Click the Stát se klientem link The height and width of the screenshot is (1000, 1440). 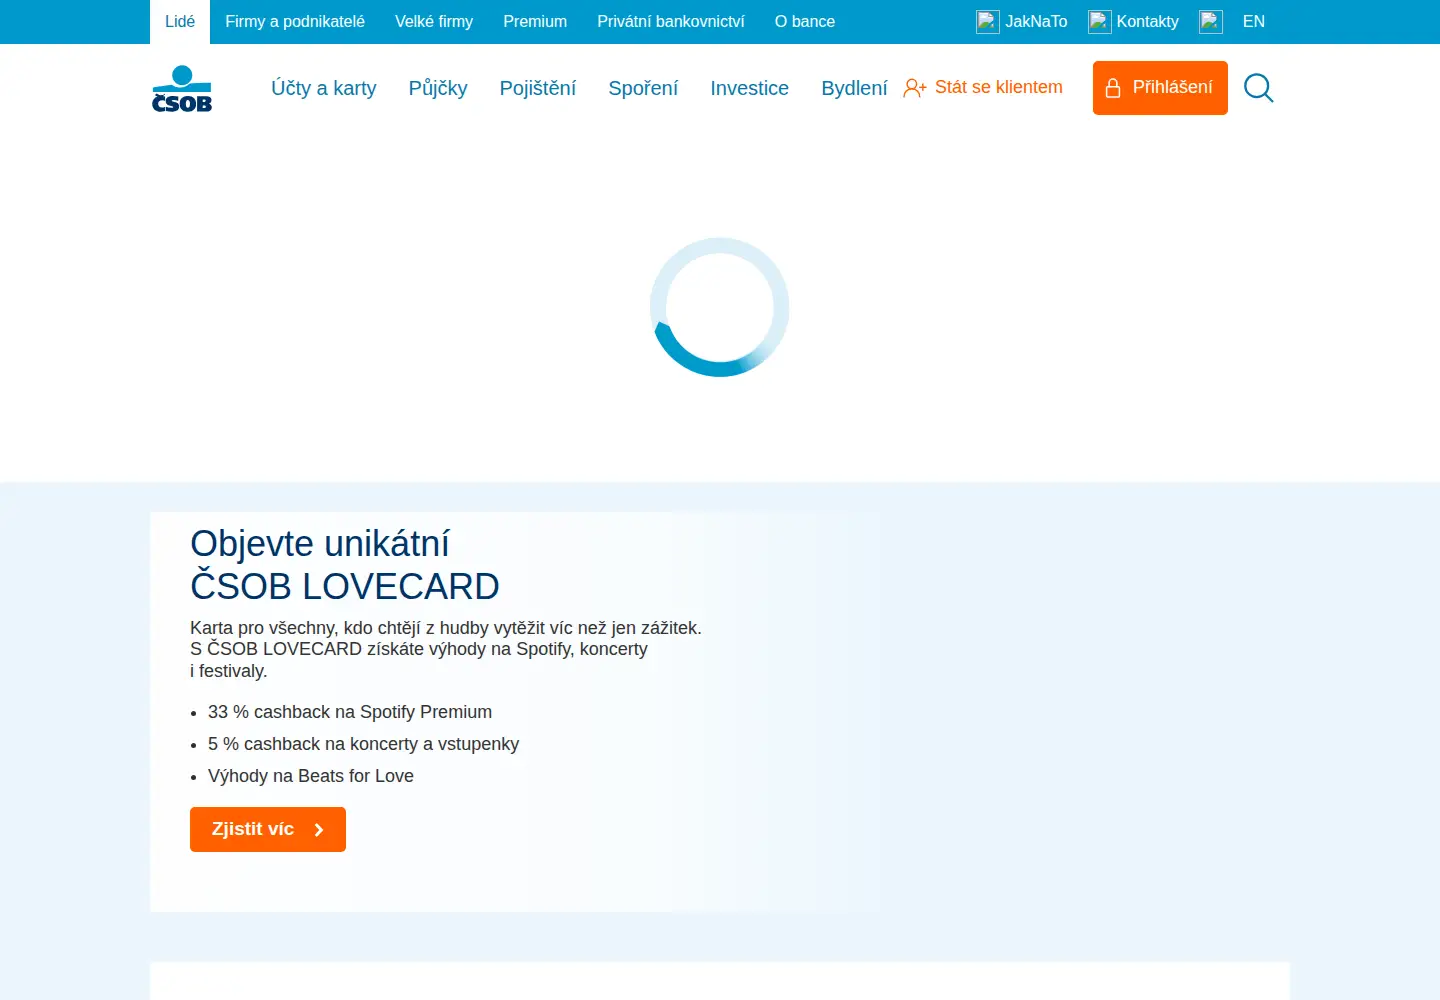pyautogui.click(x=983, y=87)
